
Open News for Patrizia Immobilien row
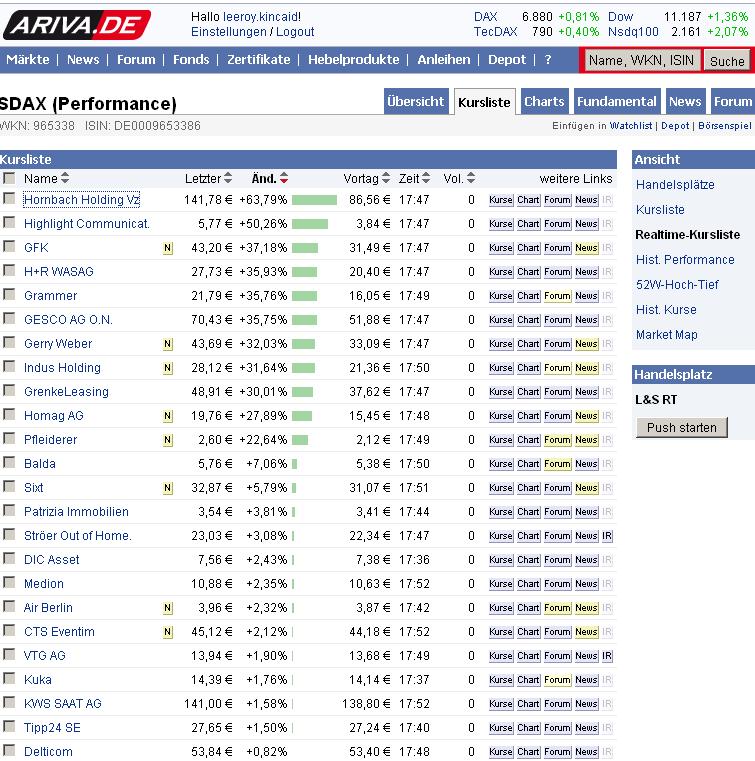coord(586,512)
